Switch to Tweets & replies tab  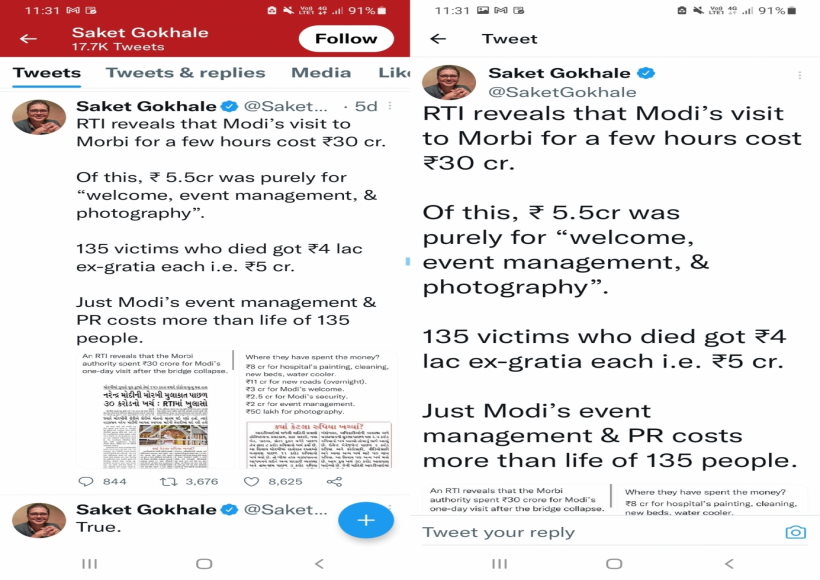(186, 73)
